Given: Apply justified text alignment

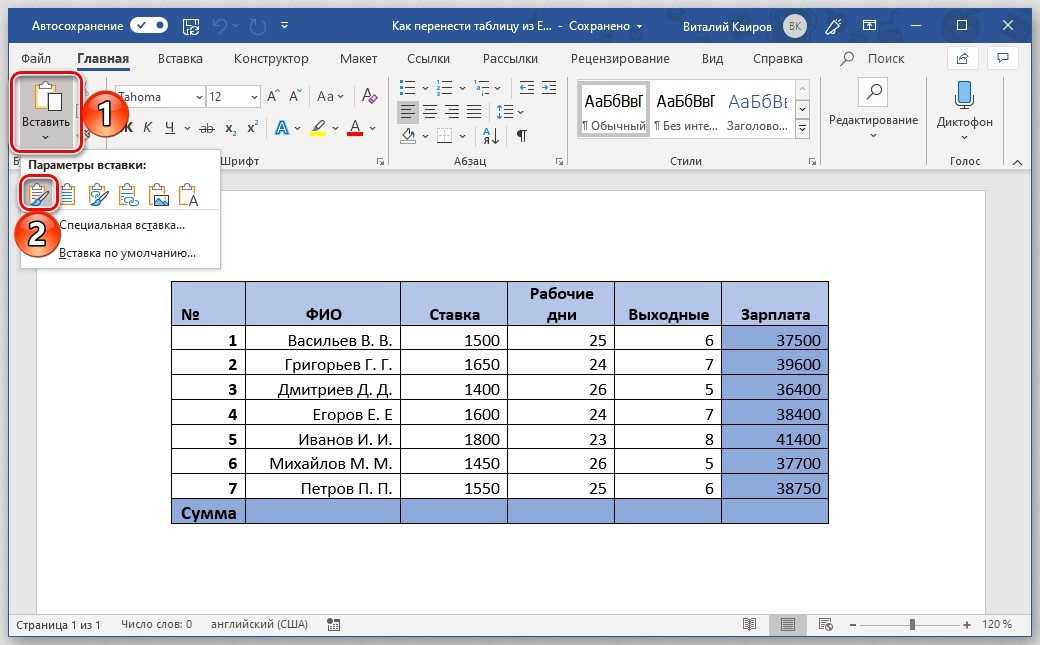Looking at the screenshot, I should coord(474,111).
